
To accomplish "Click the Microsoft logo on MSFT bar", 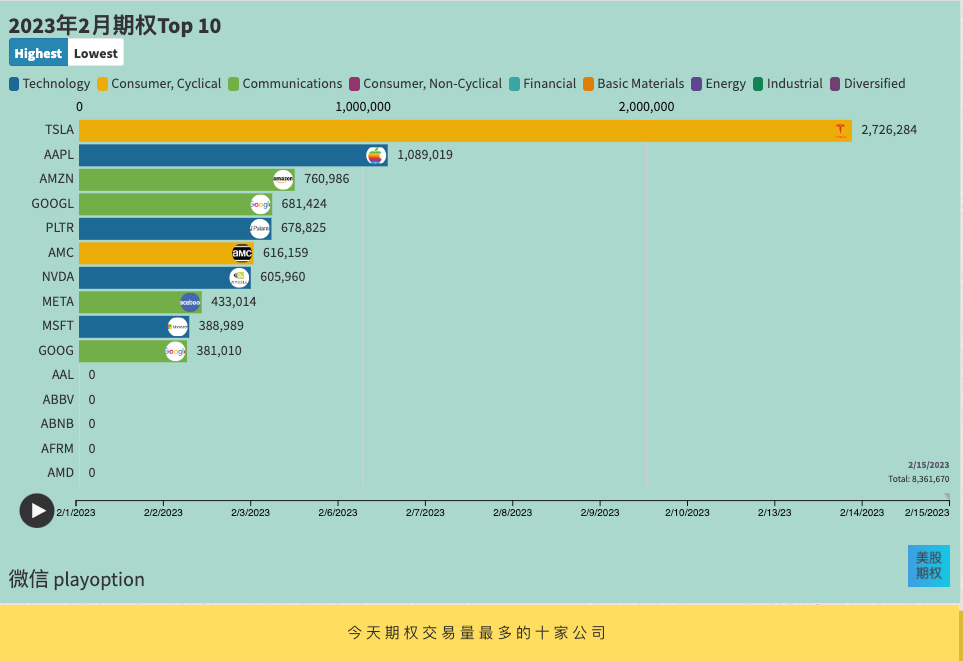I will (x=178, y=327).
